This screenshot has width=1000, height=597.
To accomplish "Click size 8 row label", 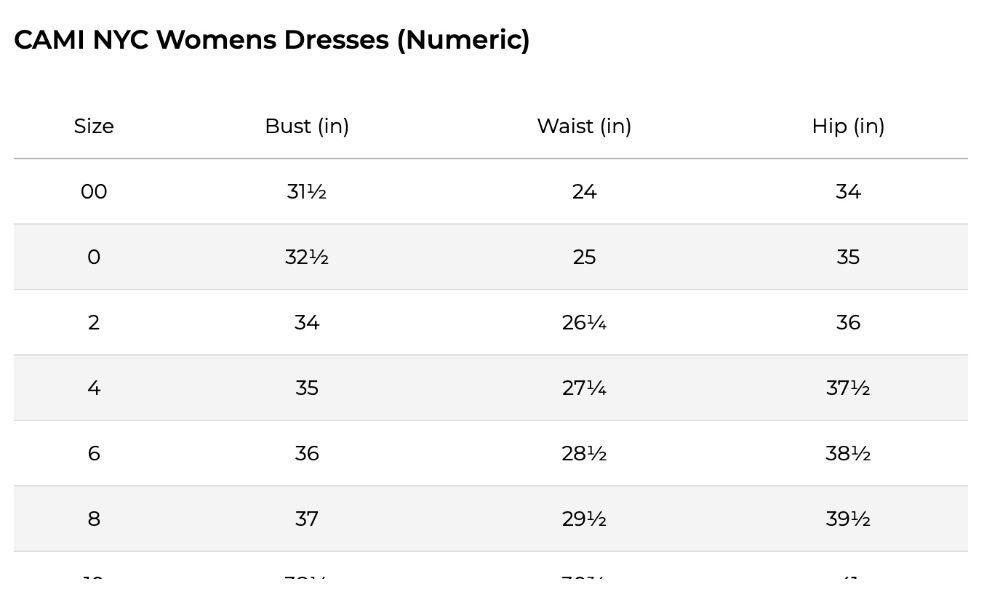I will [94, 519].
